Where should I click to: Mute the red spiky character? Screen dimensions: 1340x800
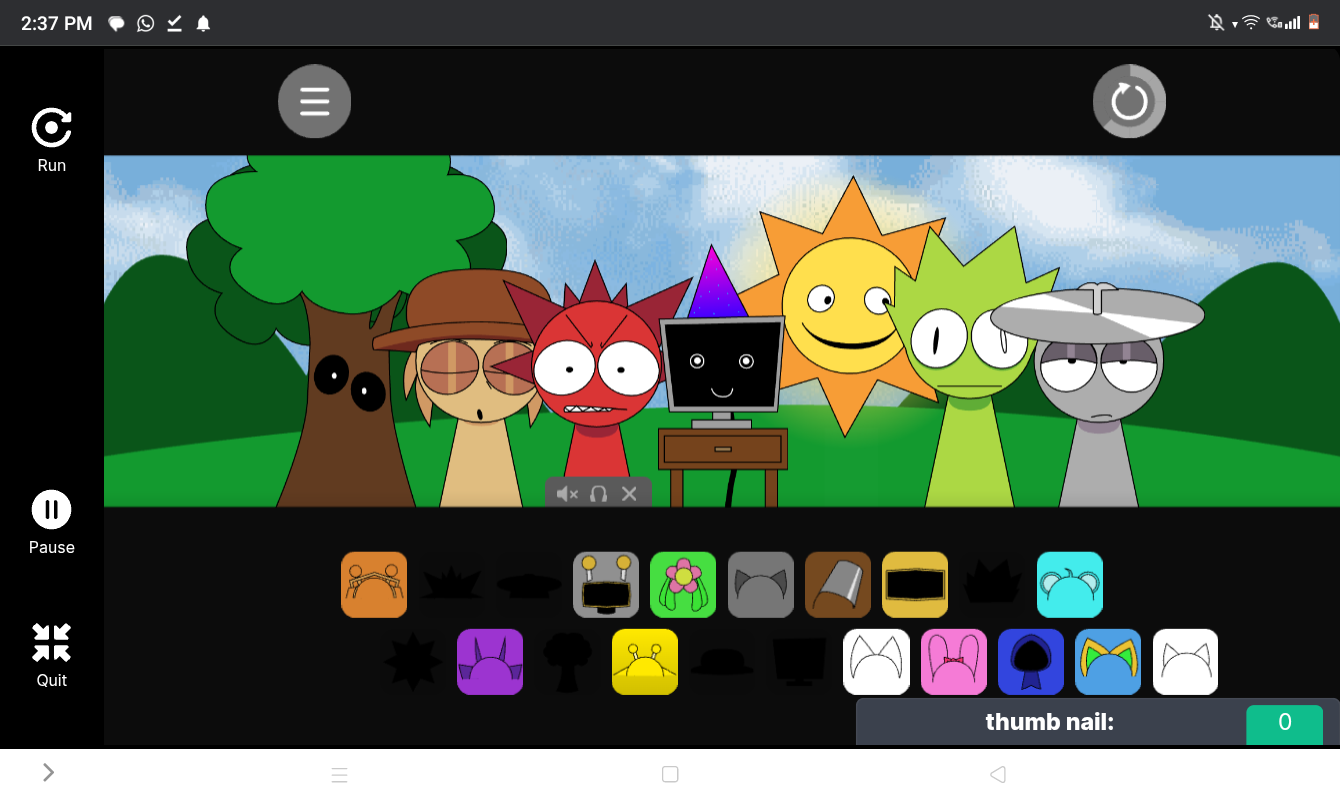pos(567,493)
